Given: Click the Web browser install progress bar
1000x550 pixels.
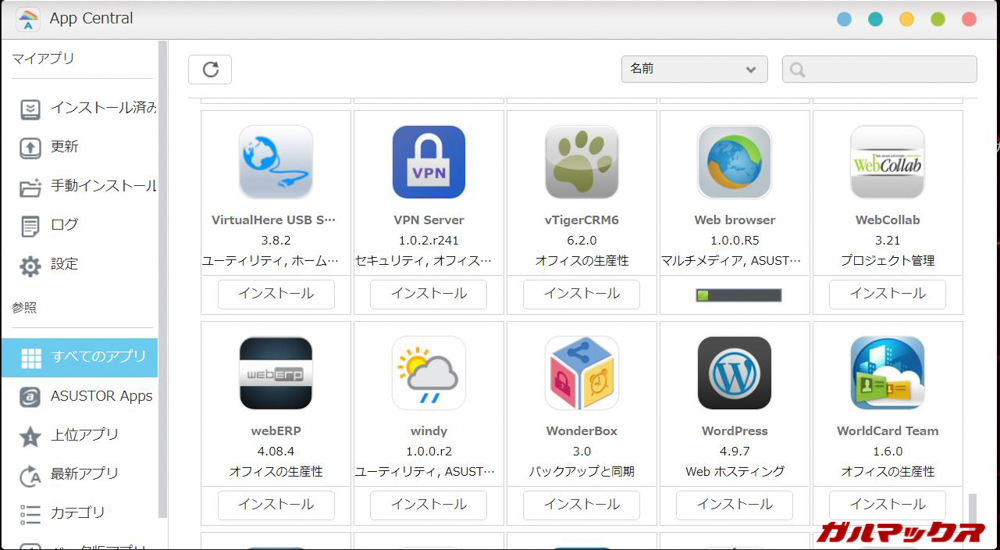Looking at the screenshot, I should 738,295.
